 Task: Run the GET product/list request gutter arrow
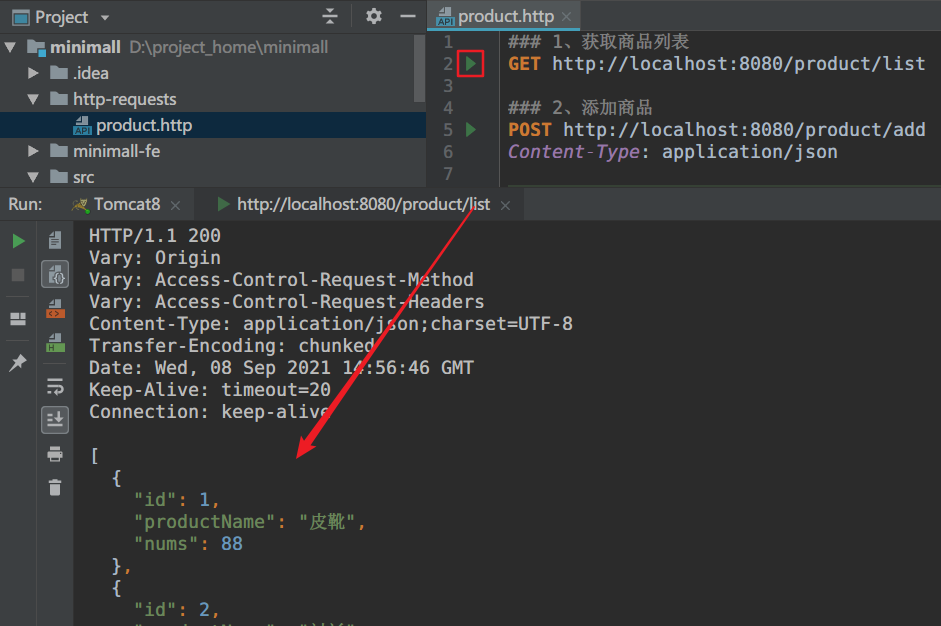(470, 64)
